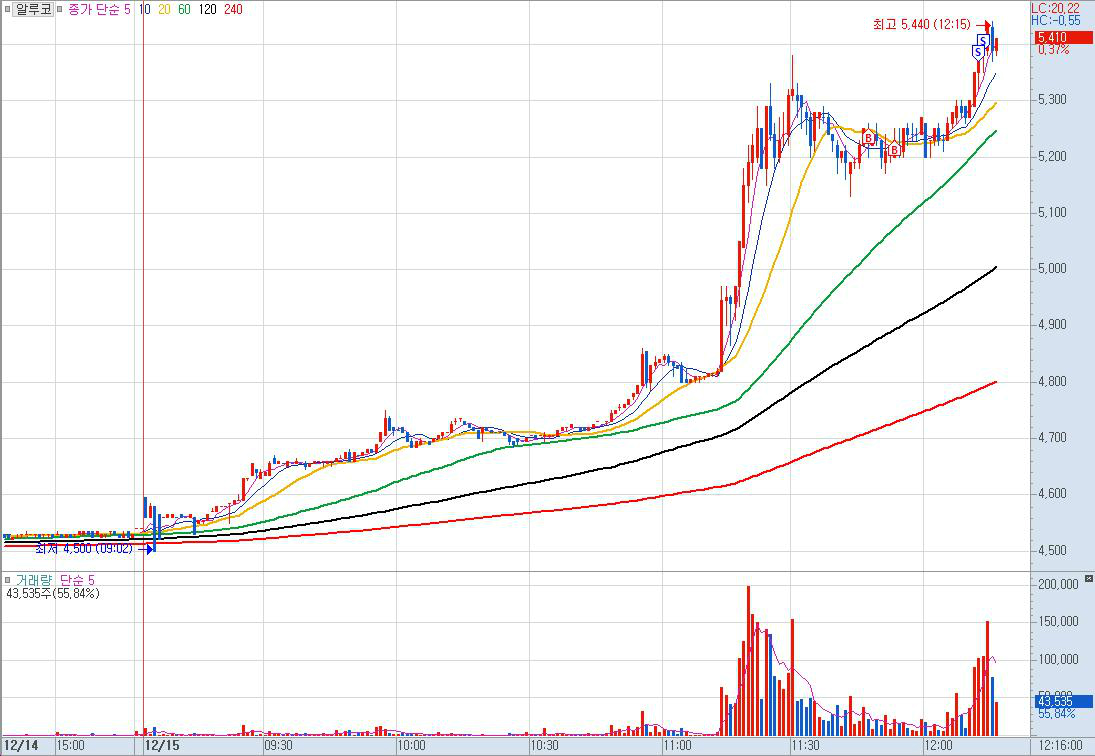Select the 60 moving average period label
Viewport: 1095px width, 756px height.
[184, 9]
